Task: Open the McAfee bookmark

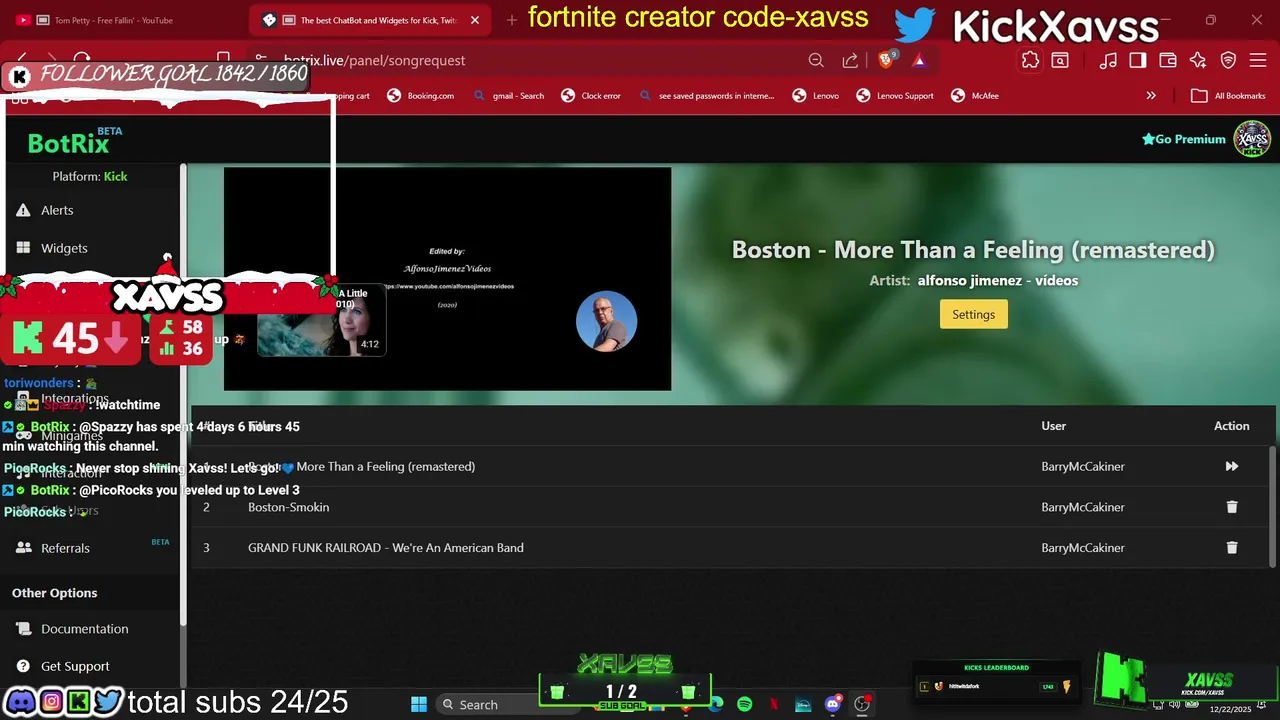Action: [974, 96]
